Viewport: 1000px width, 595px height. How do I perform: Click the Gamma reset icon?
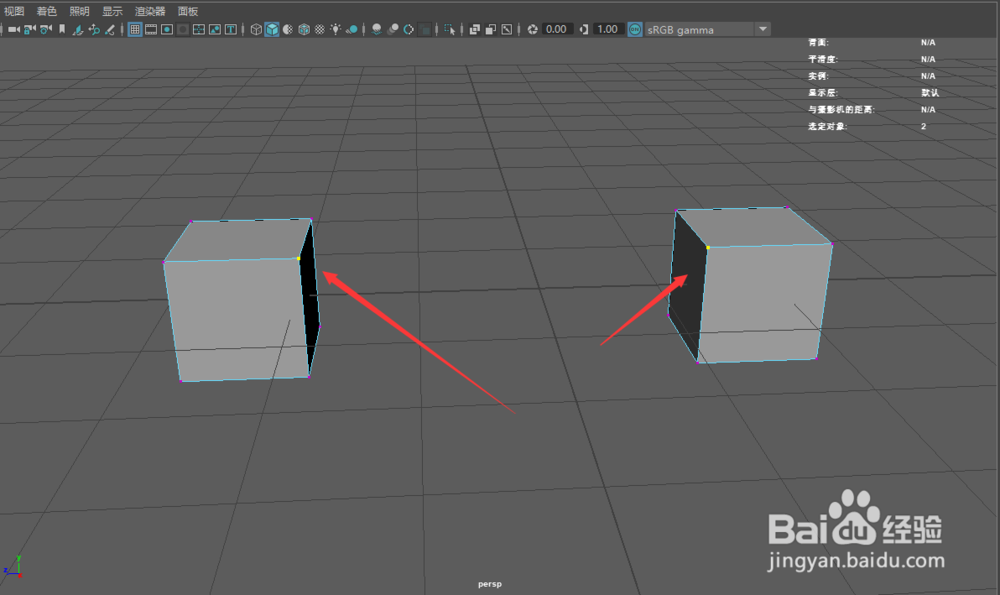[x=584, y=29]
